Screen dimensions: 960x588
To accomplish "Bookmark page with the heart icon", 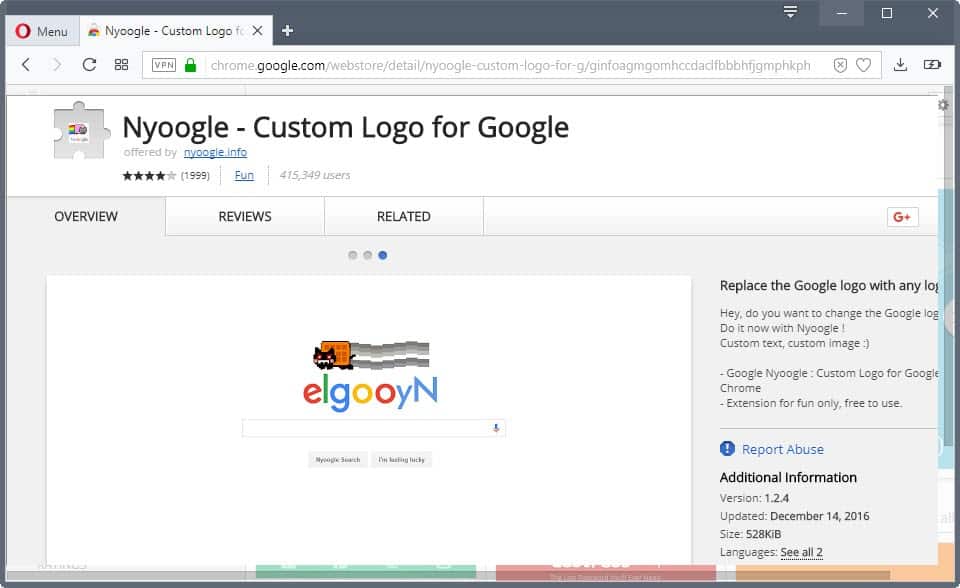I will pyautogui.click(x=863, y=65).
